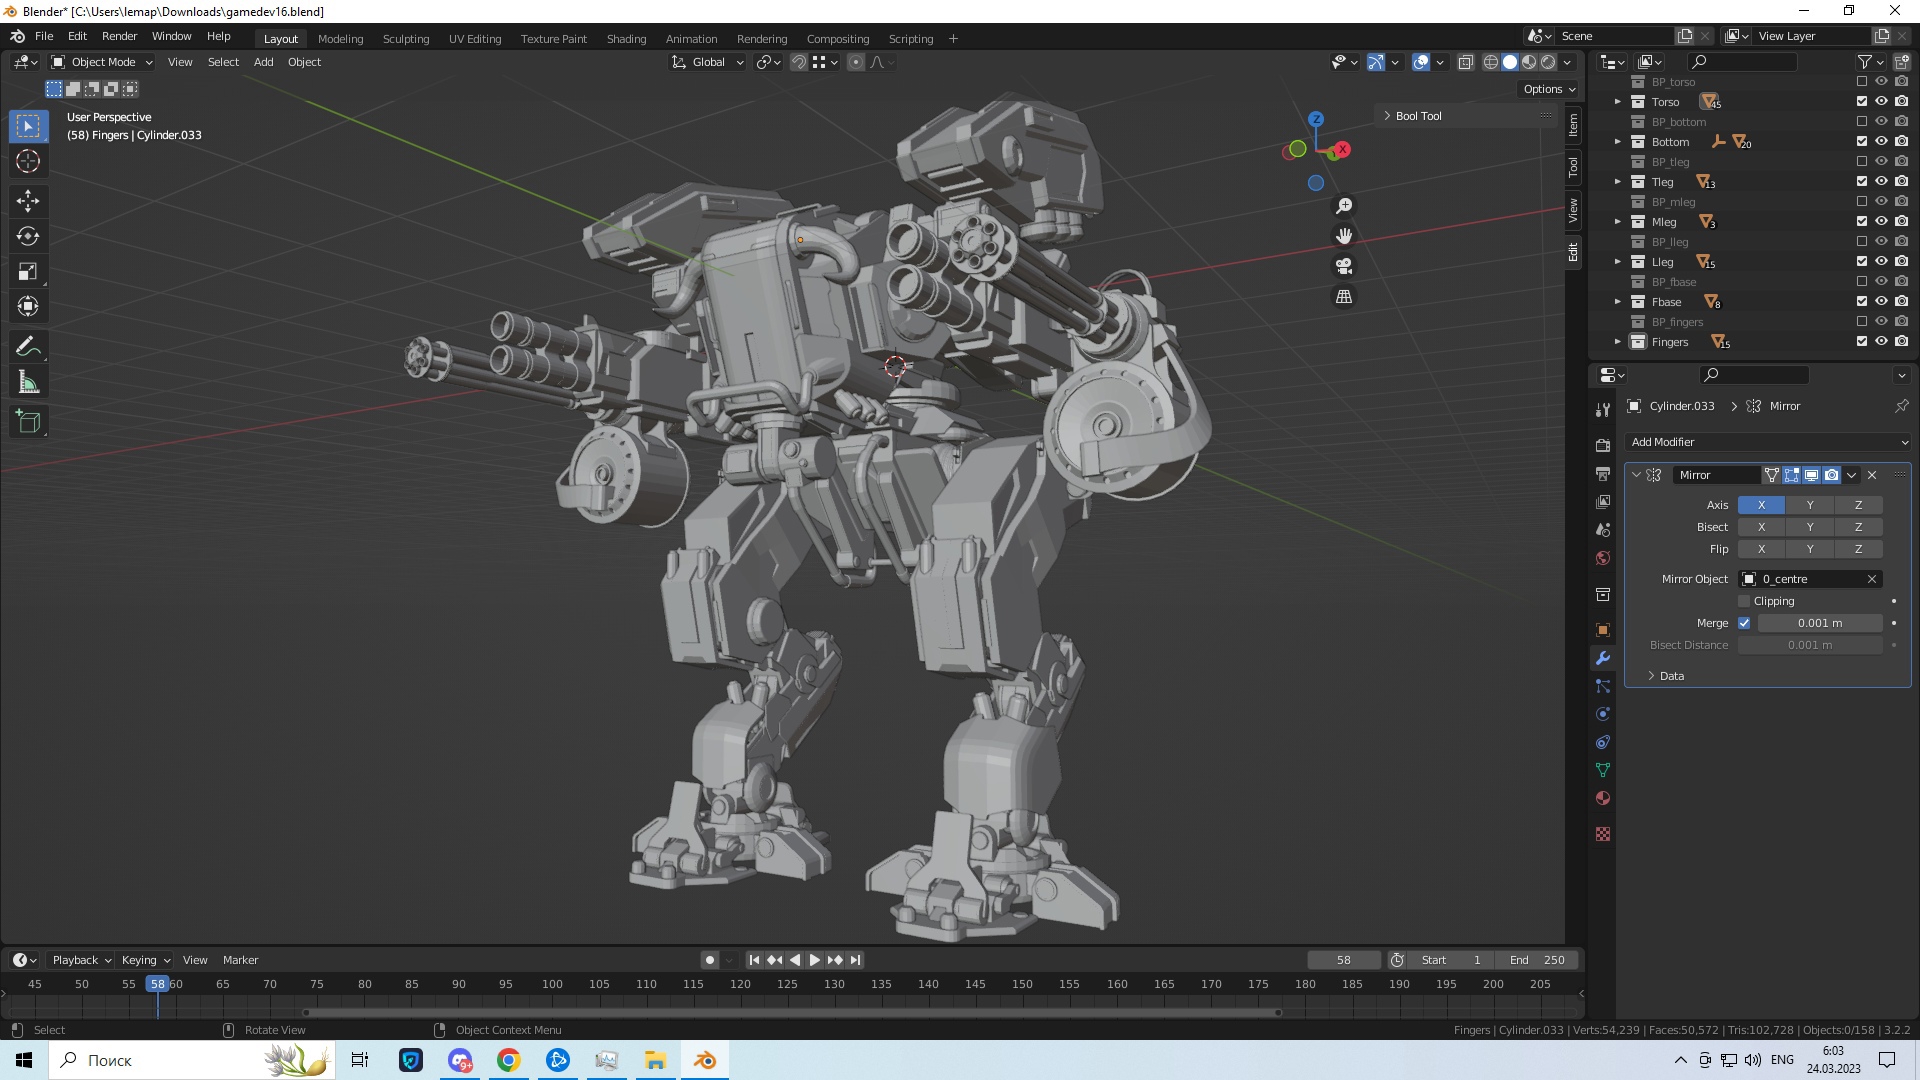Open Chrome from the taskbar

[x=508, y=1060]
